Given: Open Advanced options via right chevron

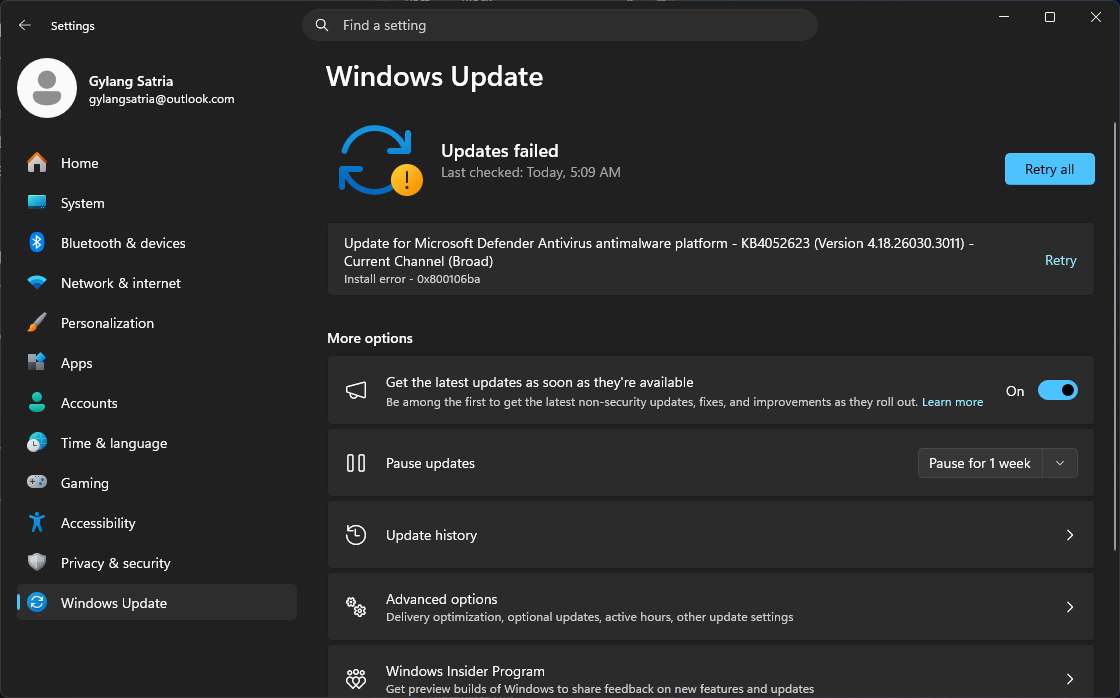Looking at the screenshot, I should 1069,607.
